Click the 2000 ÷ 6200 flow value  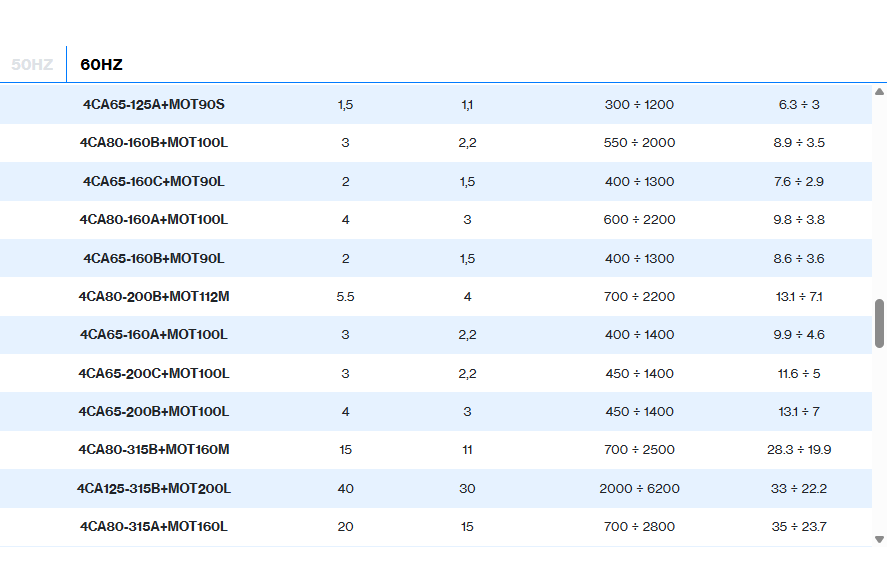coord(639,489)
